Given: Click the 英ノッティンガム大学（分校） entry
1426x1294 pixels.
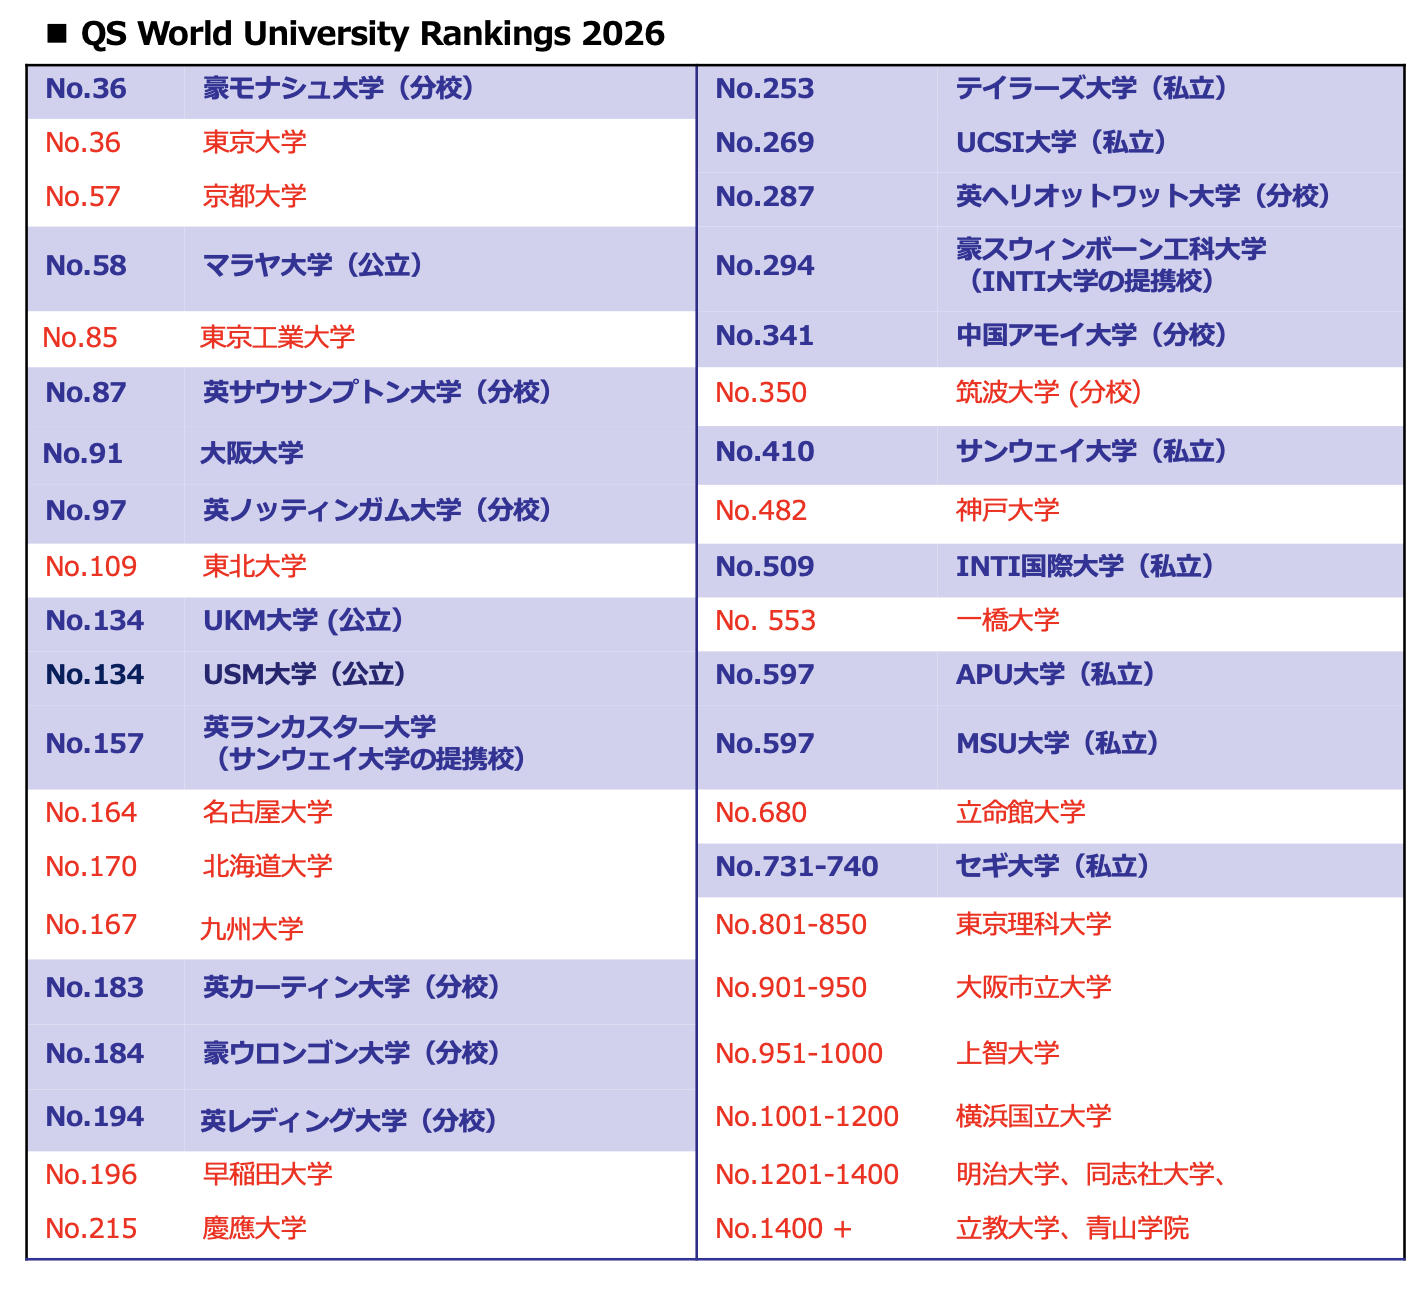Looking at the screenshot, I should [377, 511].
